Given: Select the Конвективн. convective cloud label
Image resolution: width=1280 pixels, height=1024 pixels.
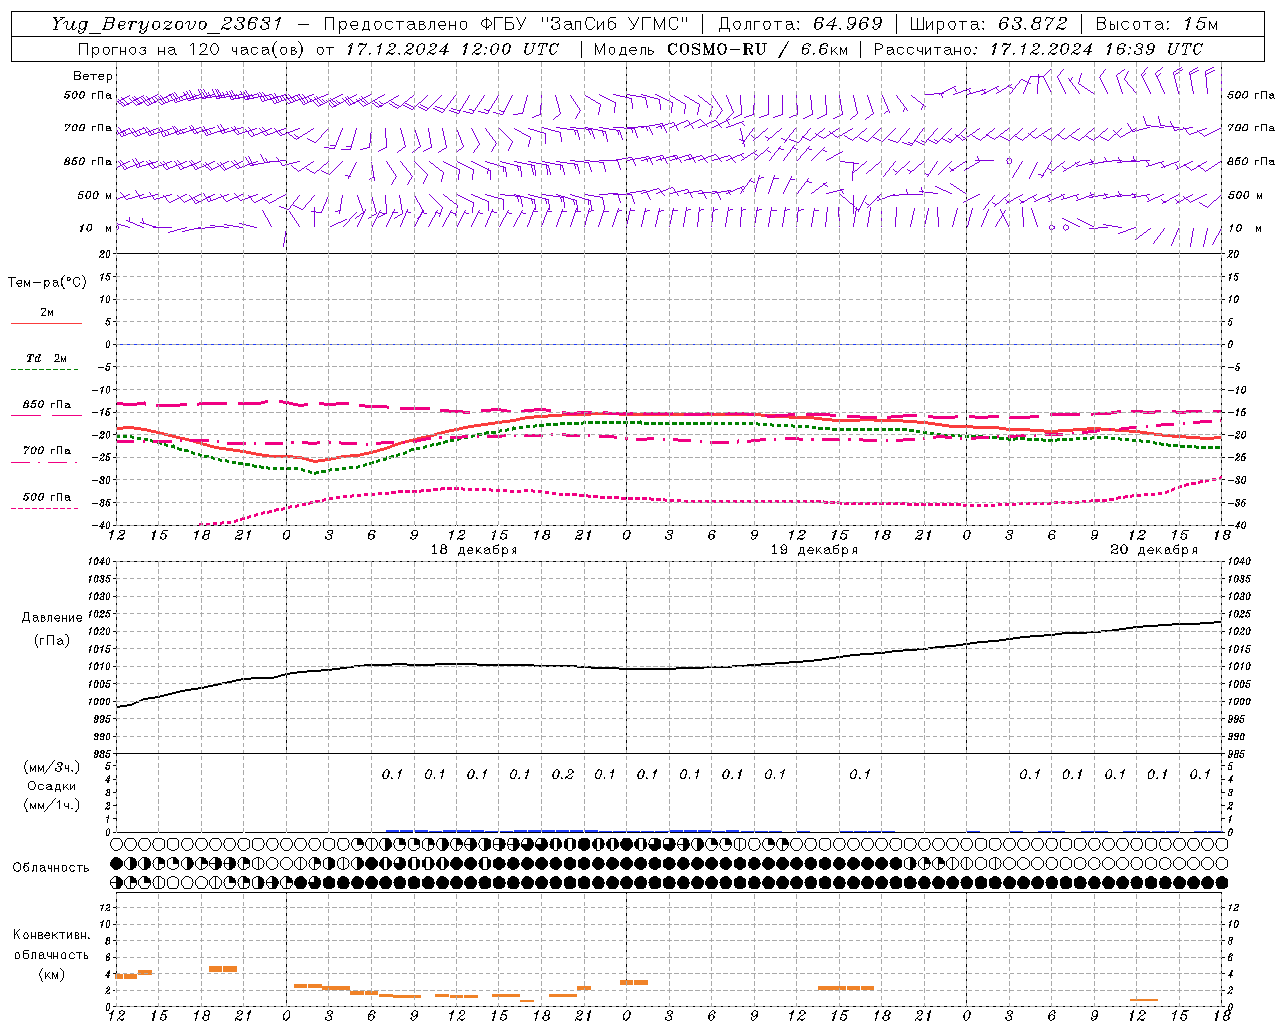Looking at the screenshot, I should [x=52, y=935].
